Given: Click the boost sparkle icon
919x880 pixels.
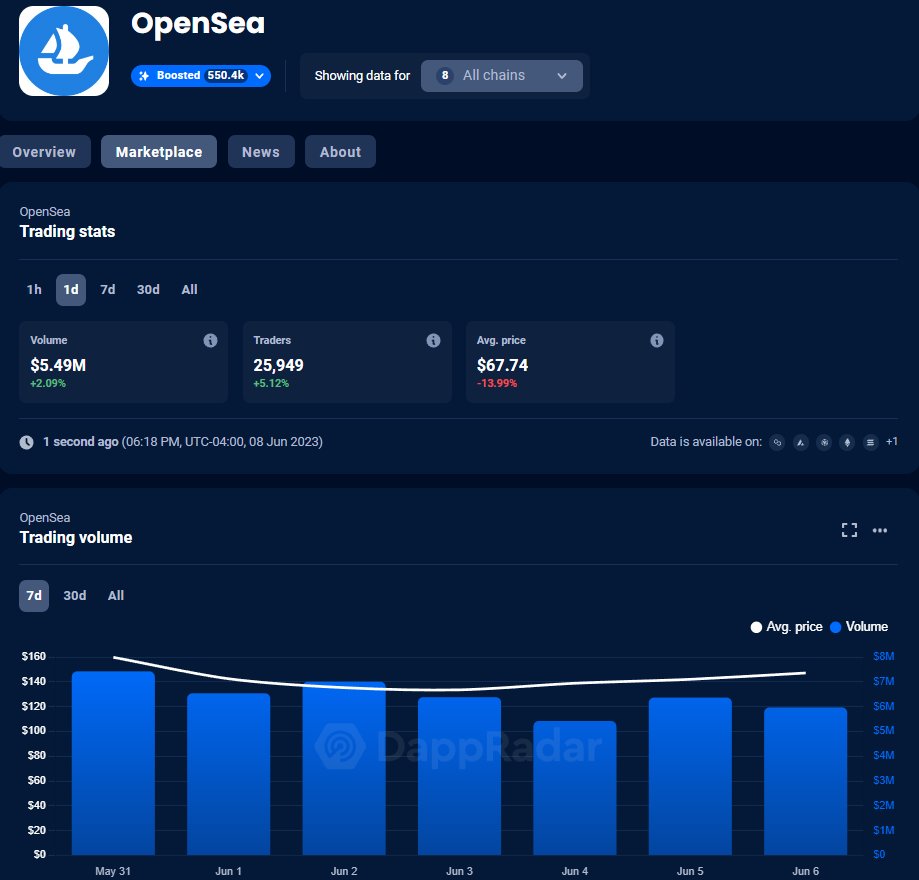Looking at the screenshot, I should pyautogui.click(x=144, y=76).
